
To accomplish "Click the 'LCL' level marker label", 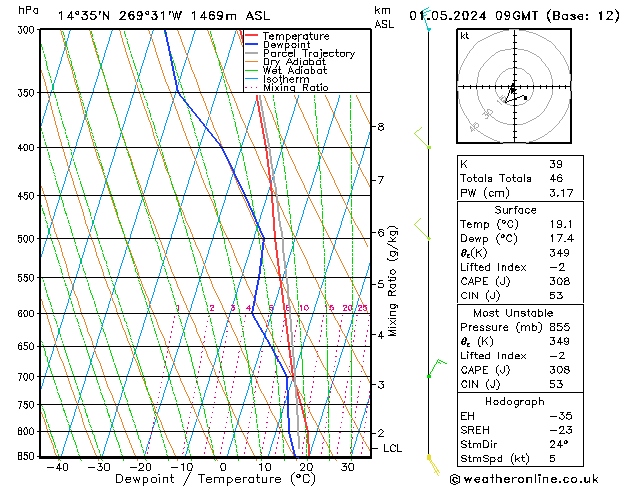I will point(392,448).
